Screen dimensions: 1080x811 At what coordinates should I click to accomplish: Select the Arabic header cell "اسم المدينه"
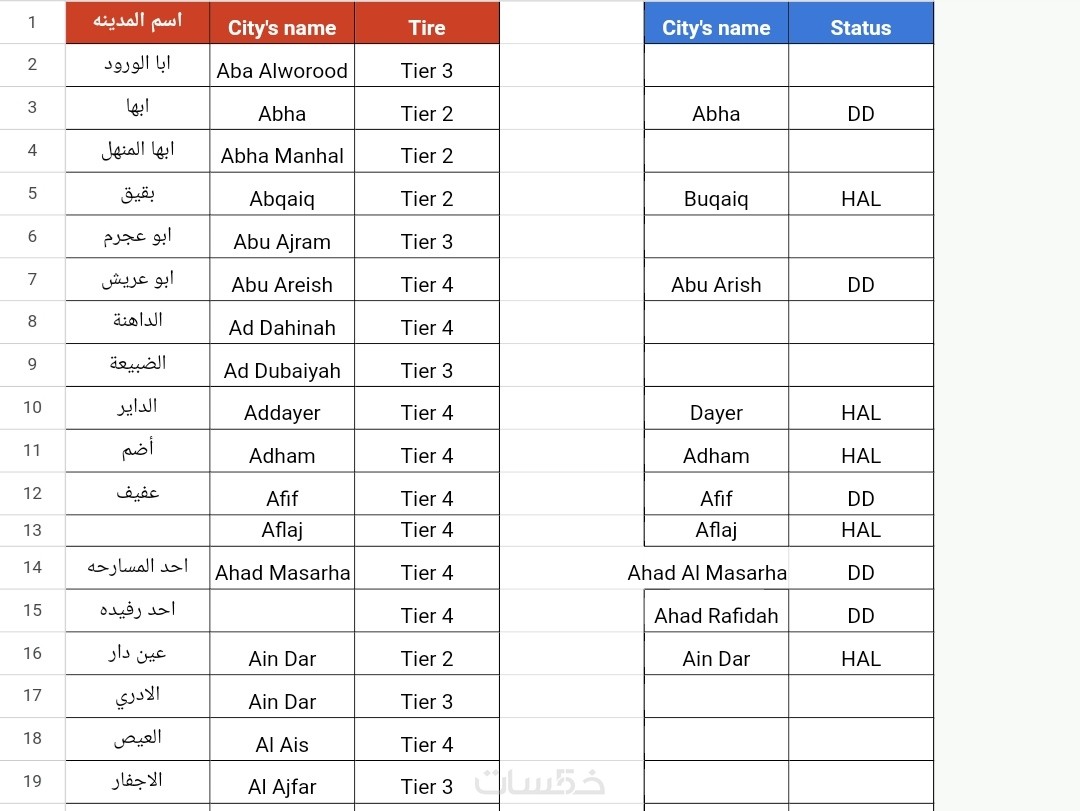(138, 23)
